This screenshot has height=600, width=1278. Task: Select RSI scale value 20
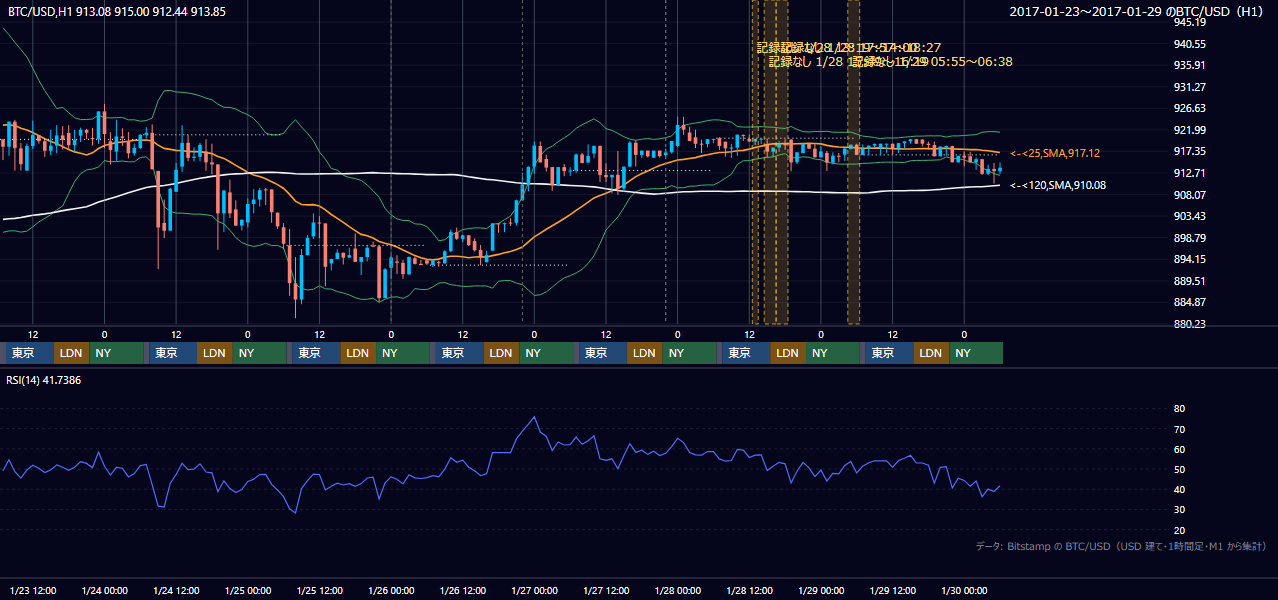click(1179, 530)
